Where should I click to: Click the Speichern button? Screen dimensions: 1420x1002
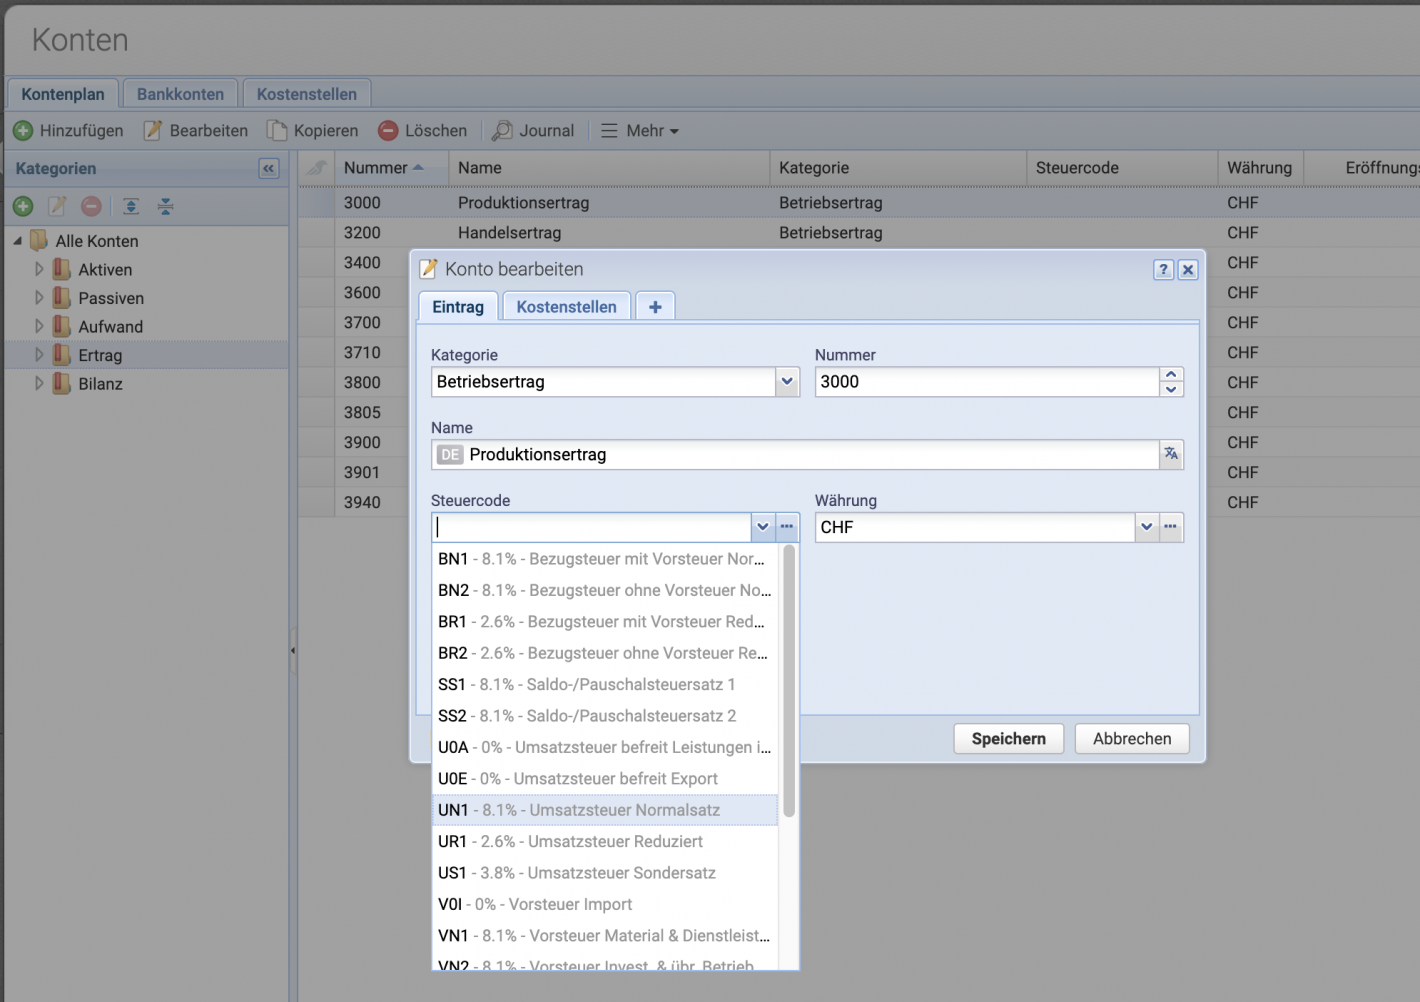coord(1008,738)
